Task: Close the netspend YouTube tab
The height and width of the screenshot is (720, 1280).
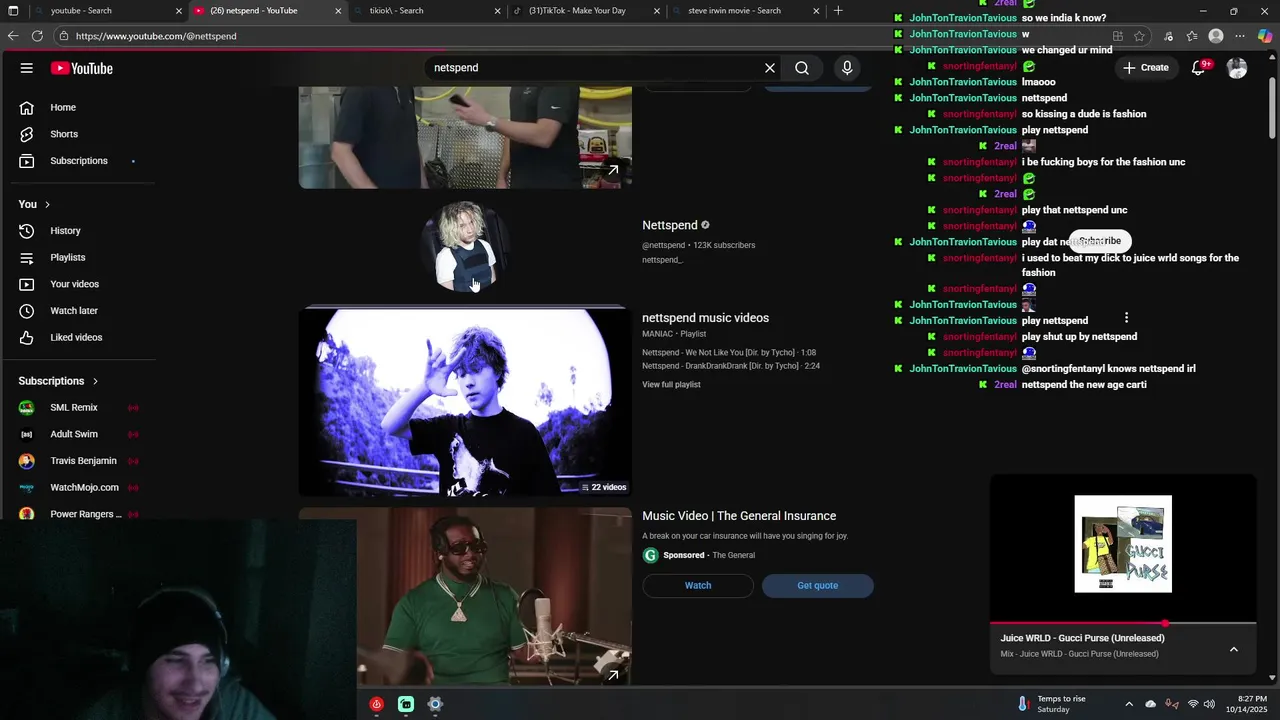Action: [338, 11]
